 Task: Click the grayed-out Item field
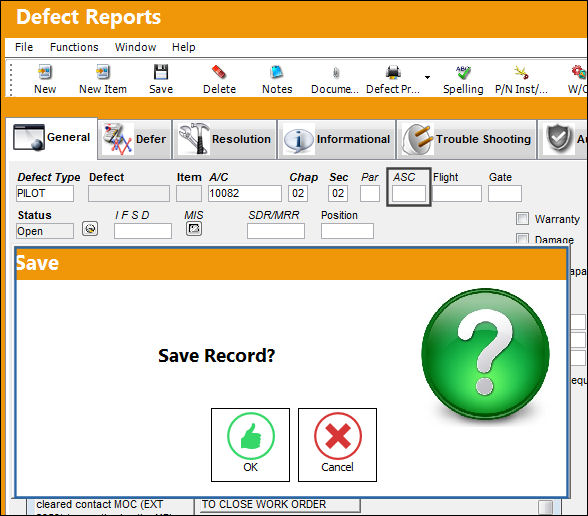pos(189,194)
